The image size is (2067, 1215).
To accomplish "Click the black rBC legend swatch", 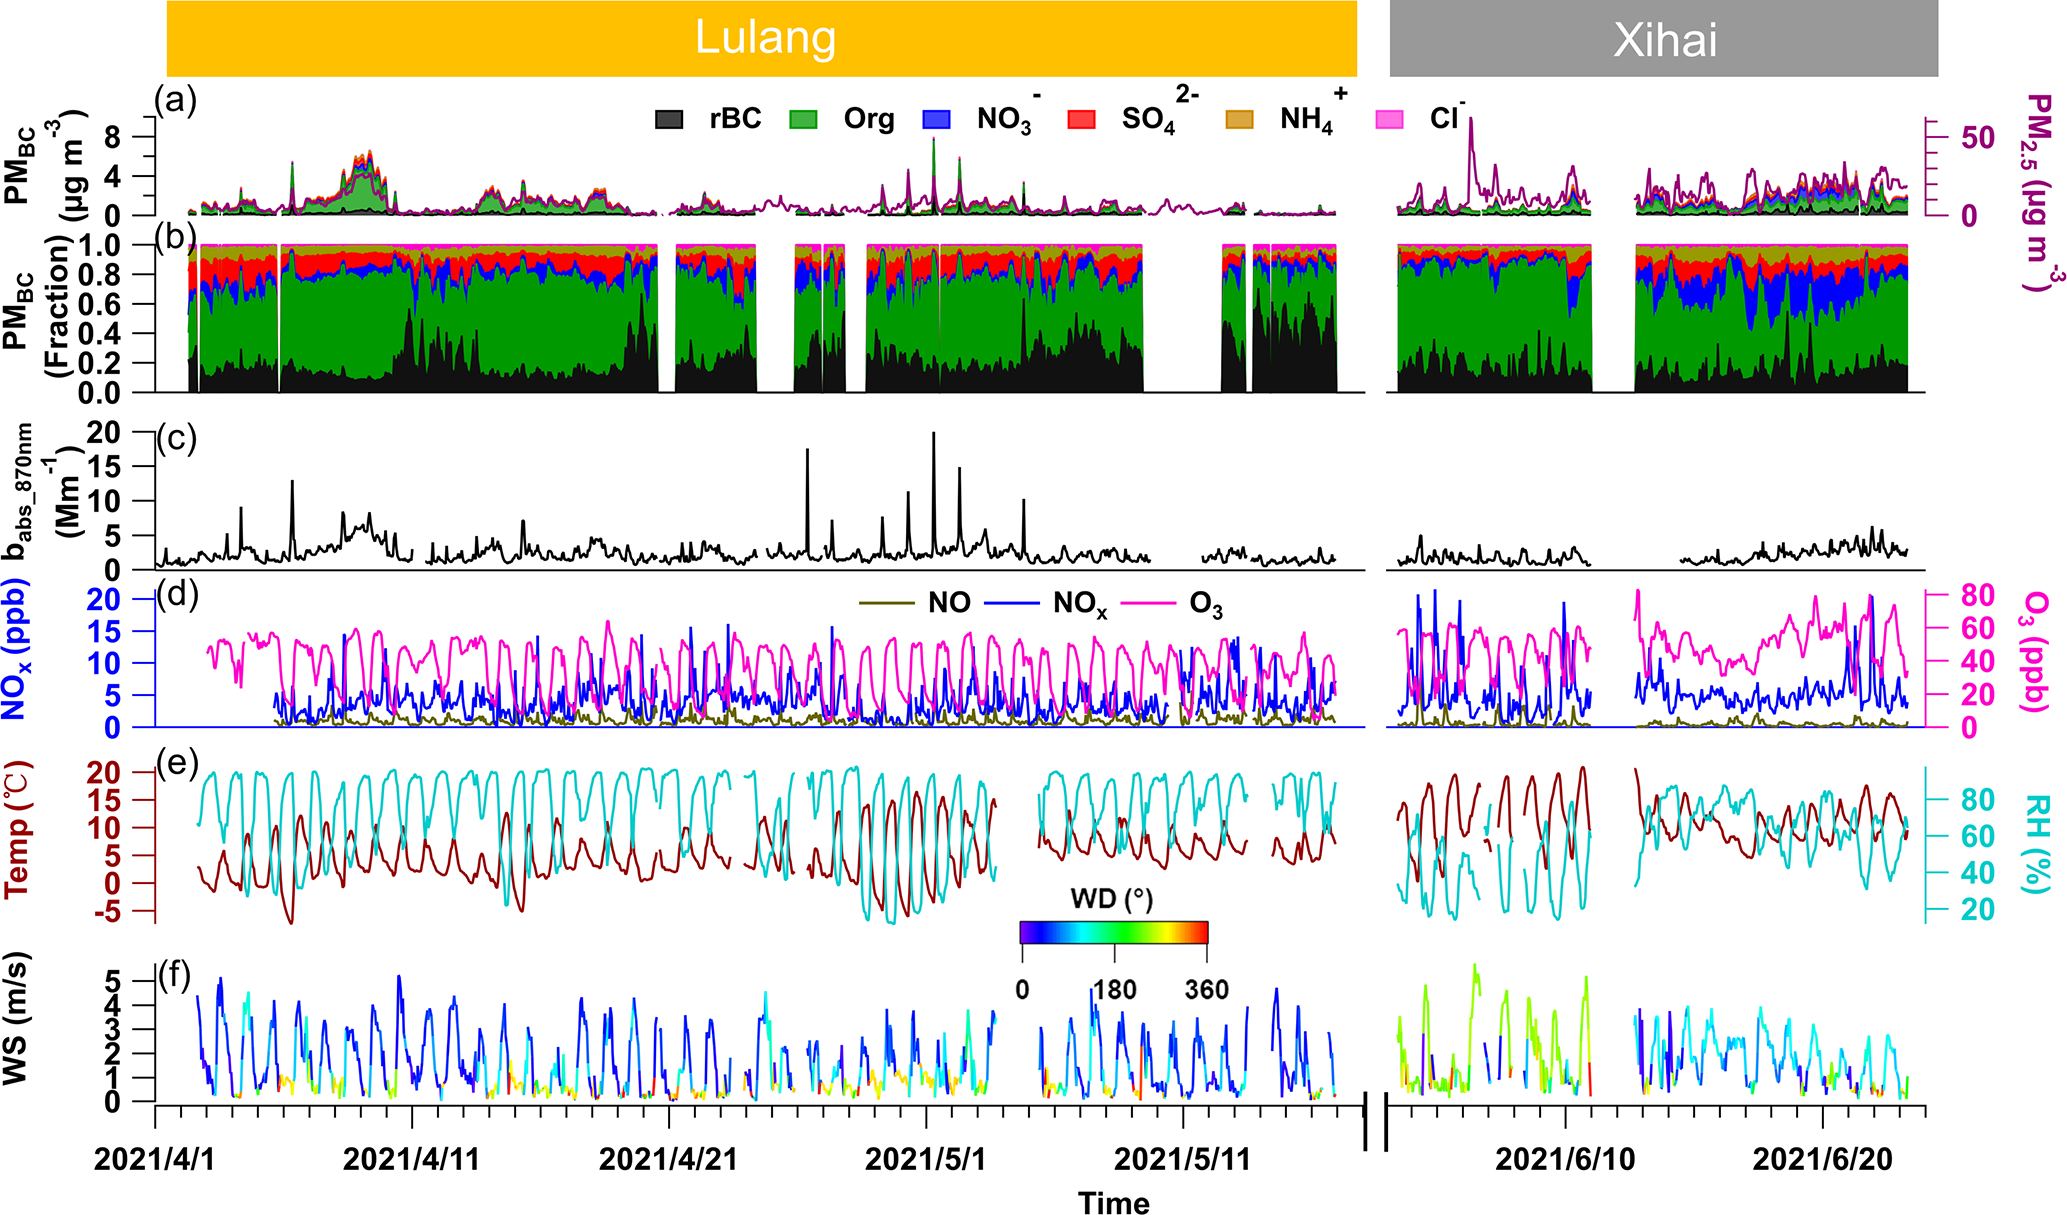I will point(669,119).
